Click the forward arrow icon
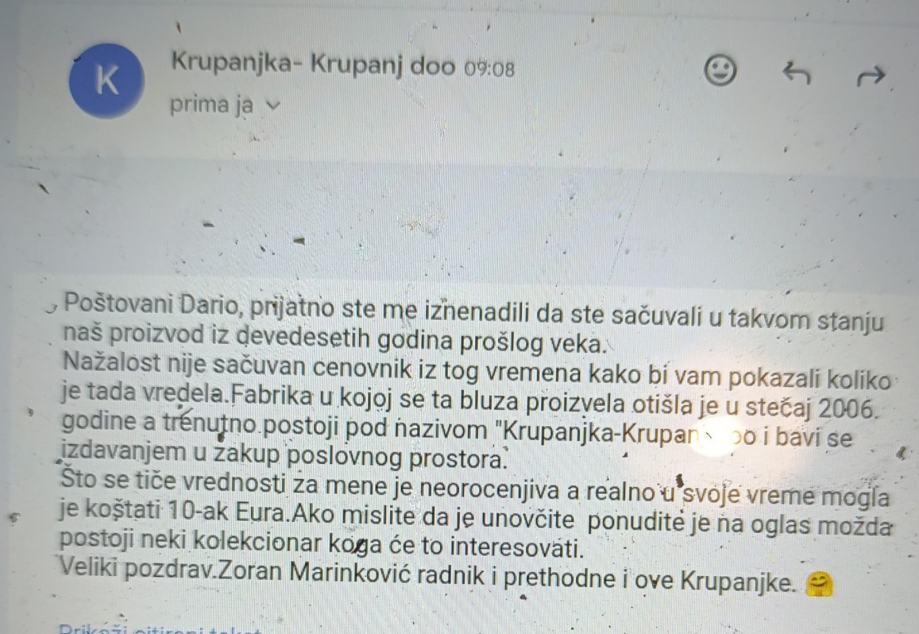The image size is (919, 634). coord(870,76)
